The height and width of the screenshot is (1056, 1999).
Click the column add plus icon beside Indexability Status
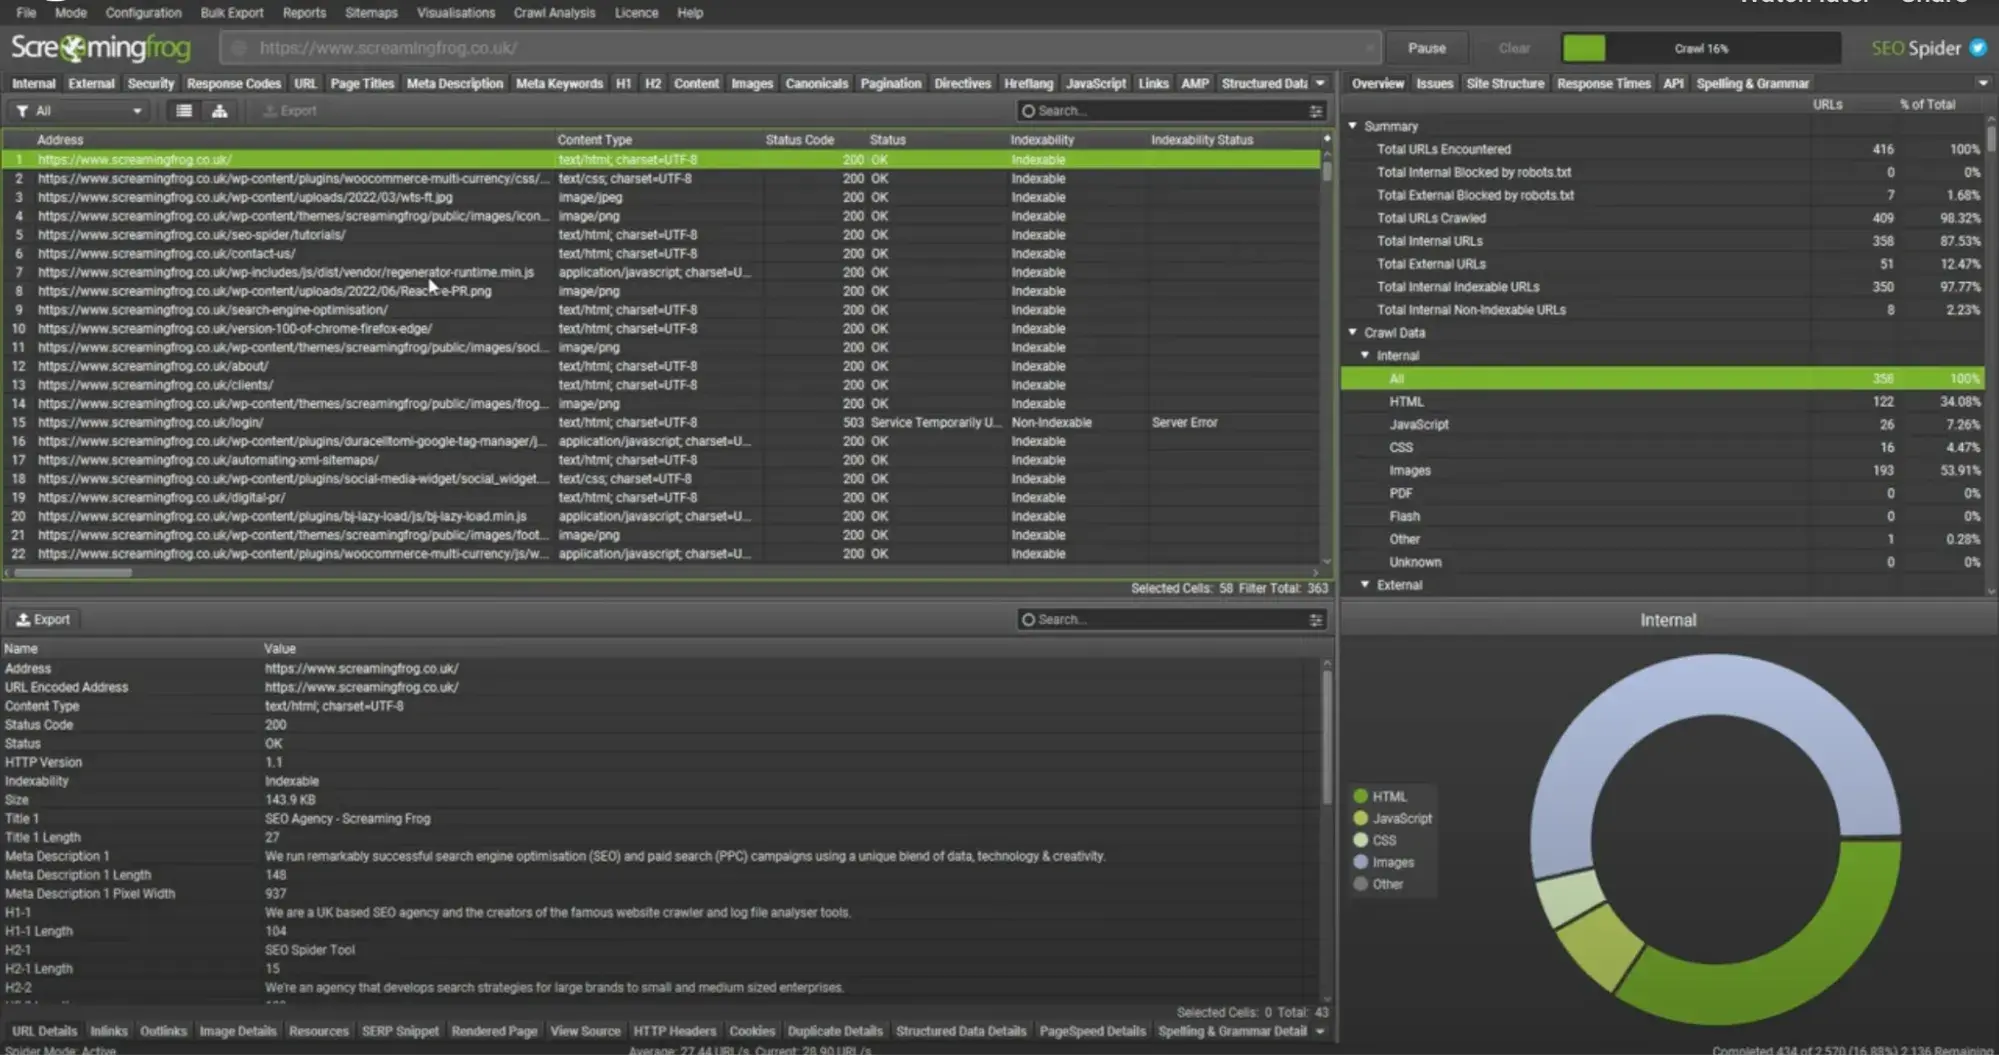1327,139
